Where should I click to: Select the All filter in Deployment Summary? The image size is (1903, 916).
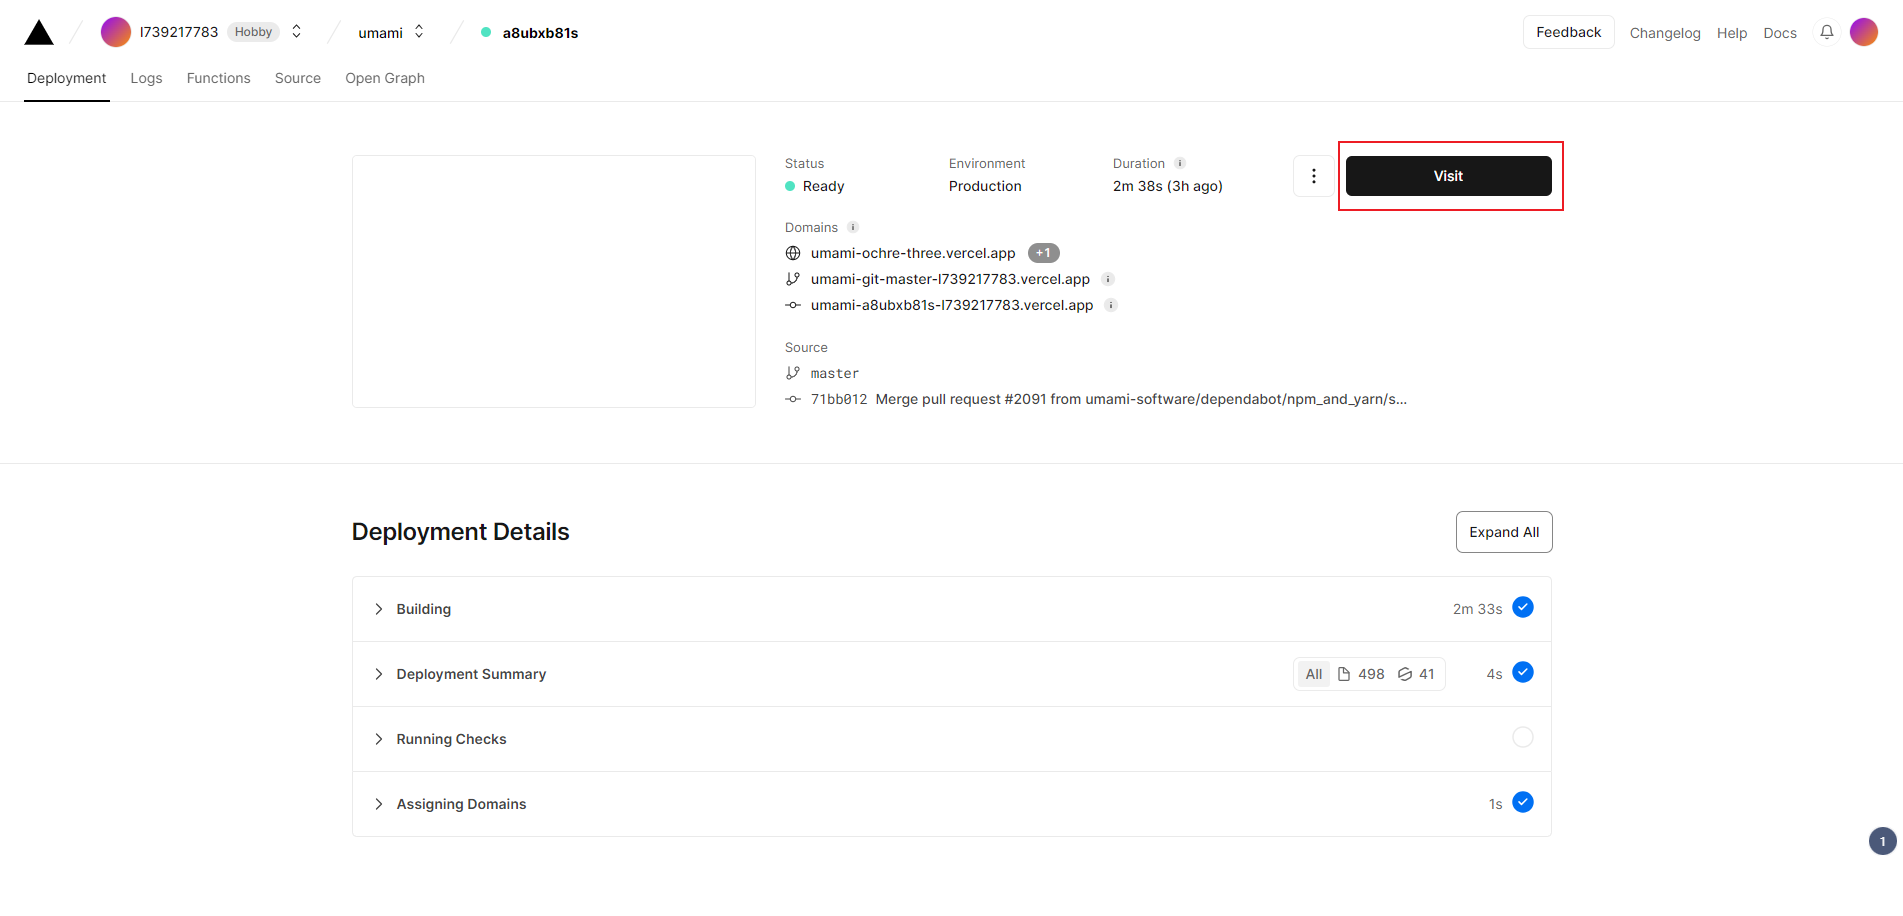[1314, 674]
